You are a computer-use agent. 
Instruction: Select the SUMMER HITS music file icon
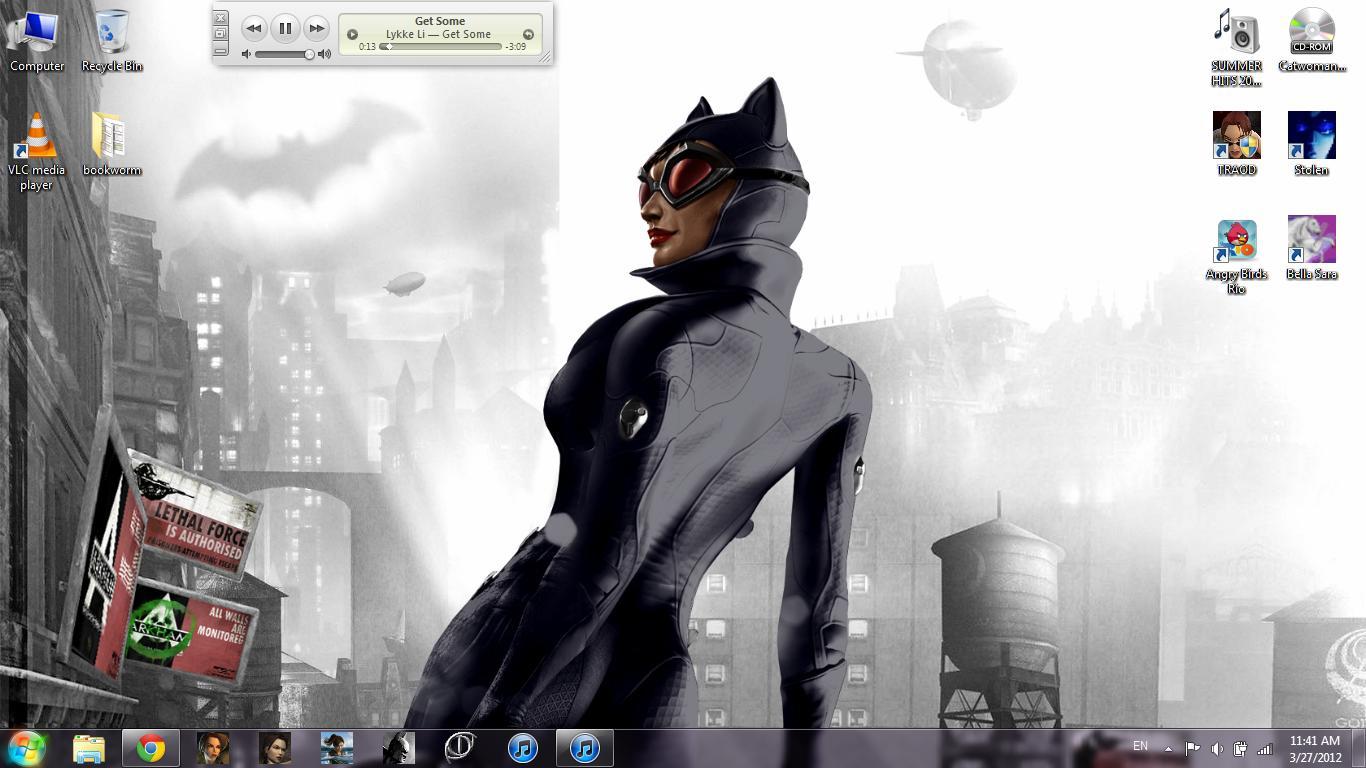pos(1237,48)
